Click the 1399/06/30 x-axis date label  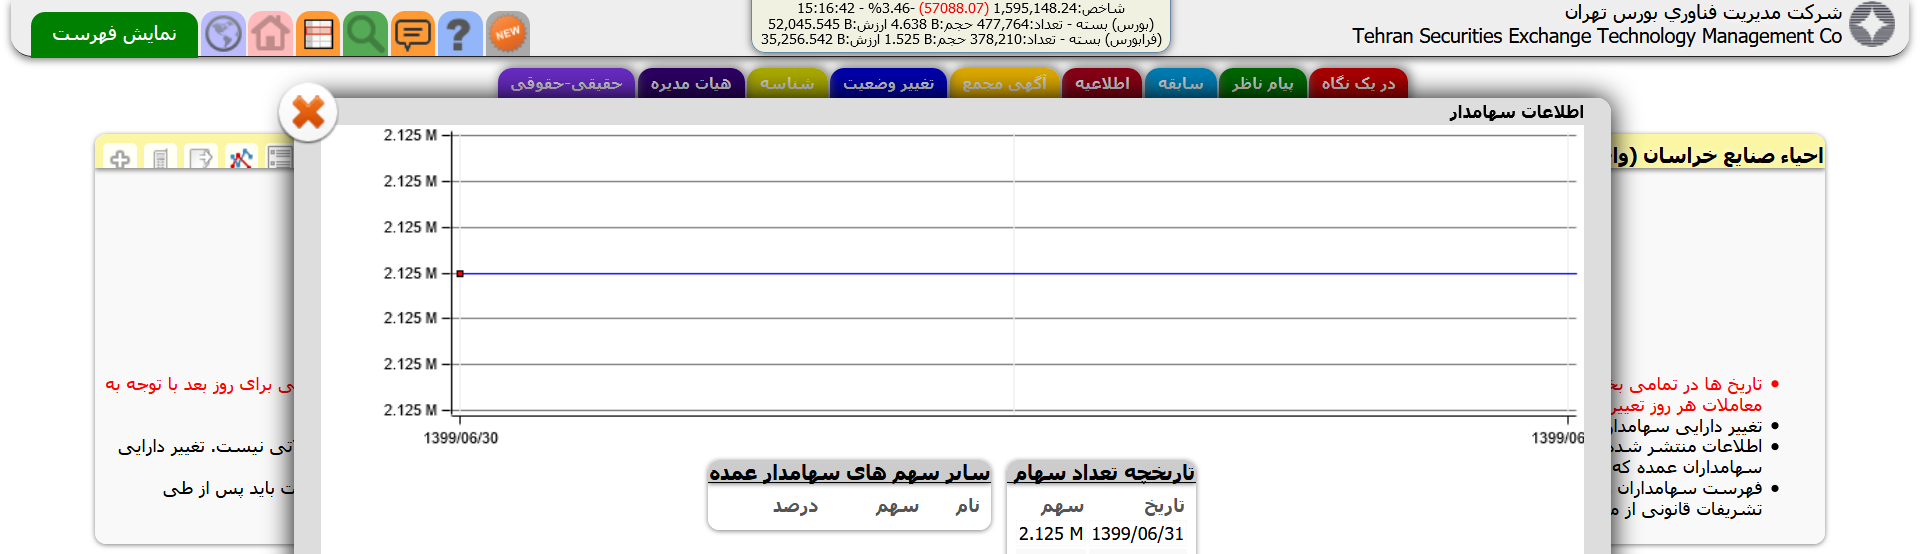pyautogui.click(x=461, y=438)
